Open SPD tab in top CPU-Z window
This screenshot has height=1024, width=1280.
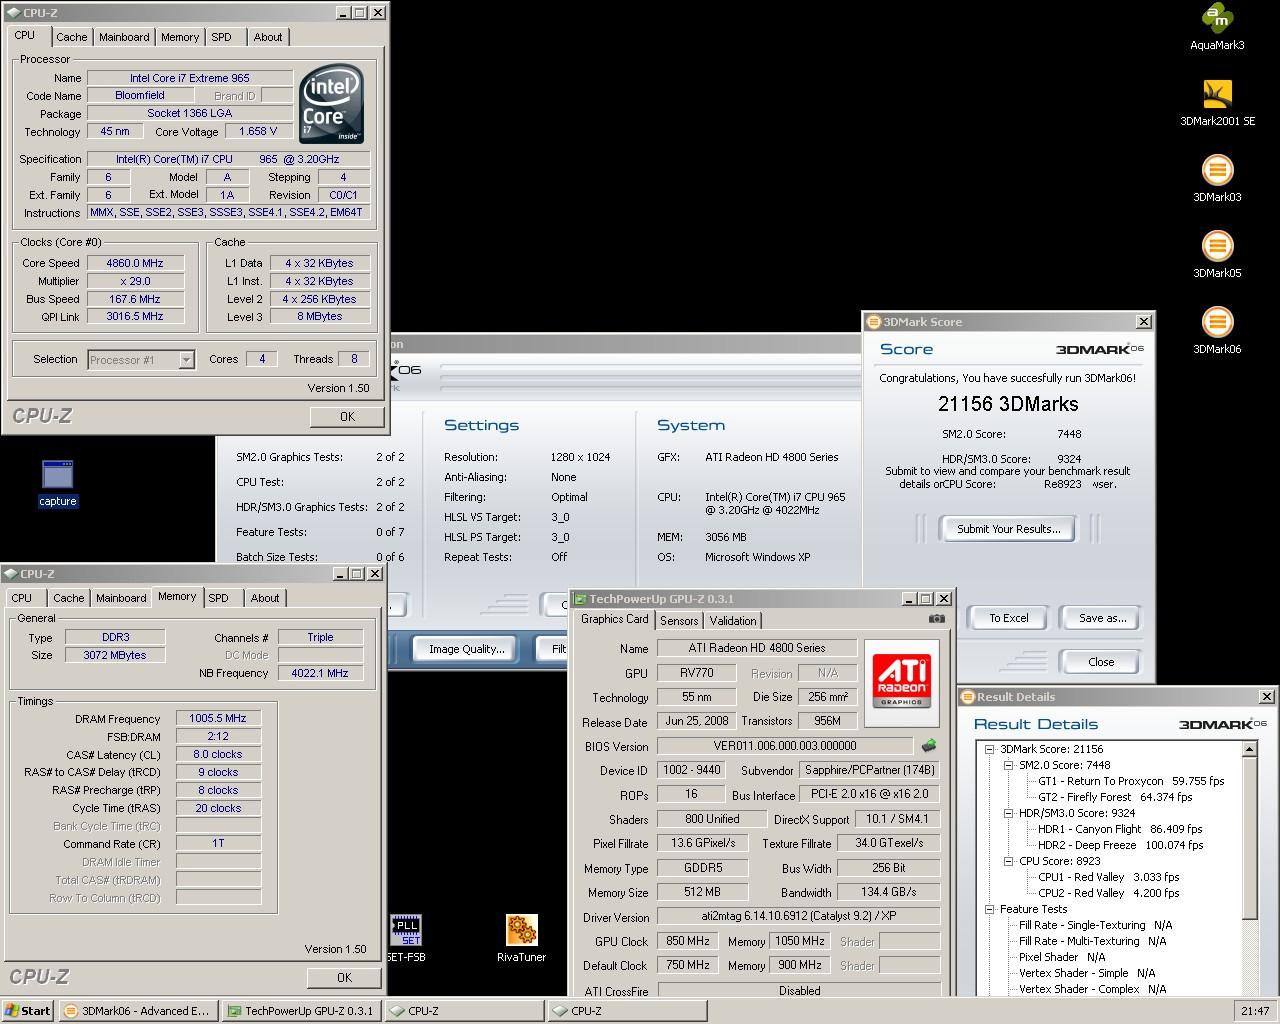(x=221, y=37)
